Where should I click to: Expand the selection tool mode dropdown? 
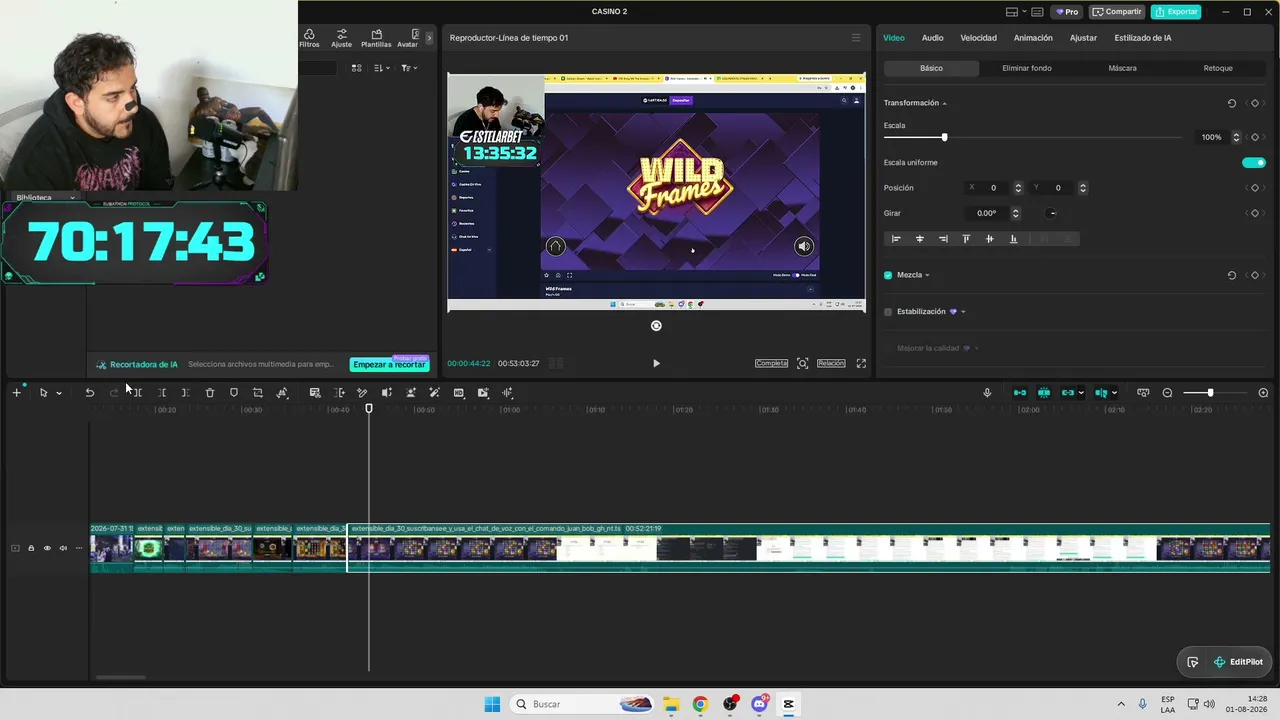click(59, 393)
